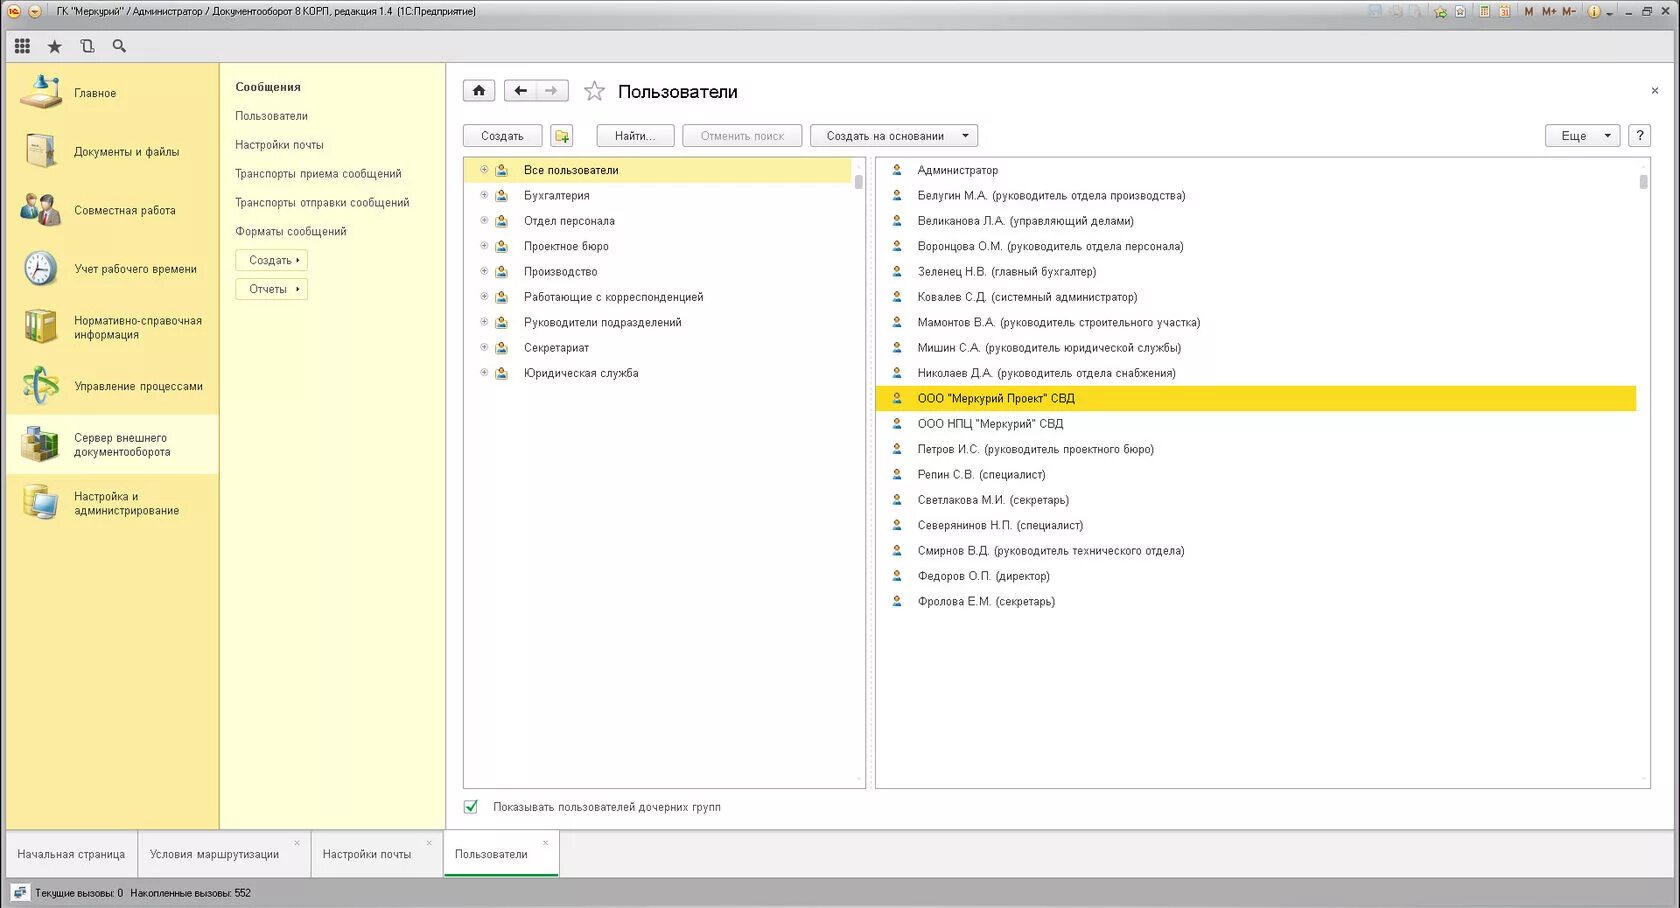Select user Федоров О.П. (директор)

pyautogui.click(x=1256, y=576)
